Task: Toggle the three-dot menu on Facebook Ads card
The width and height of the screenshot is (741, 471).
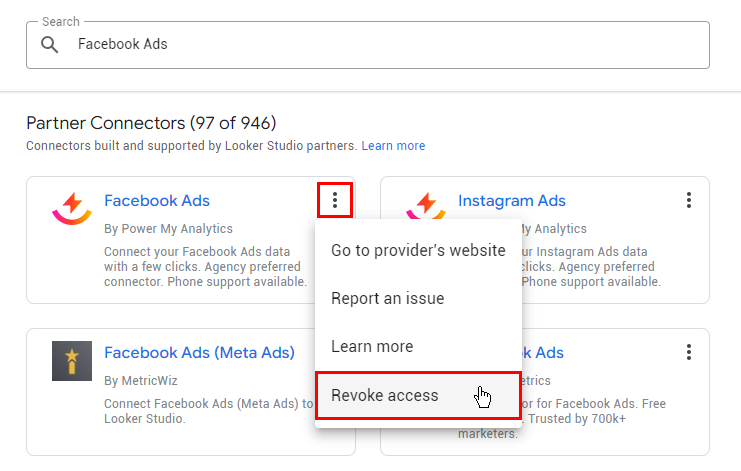Action: (x=335, y=201)
